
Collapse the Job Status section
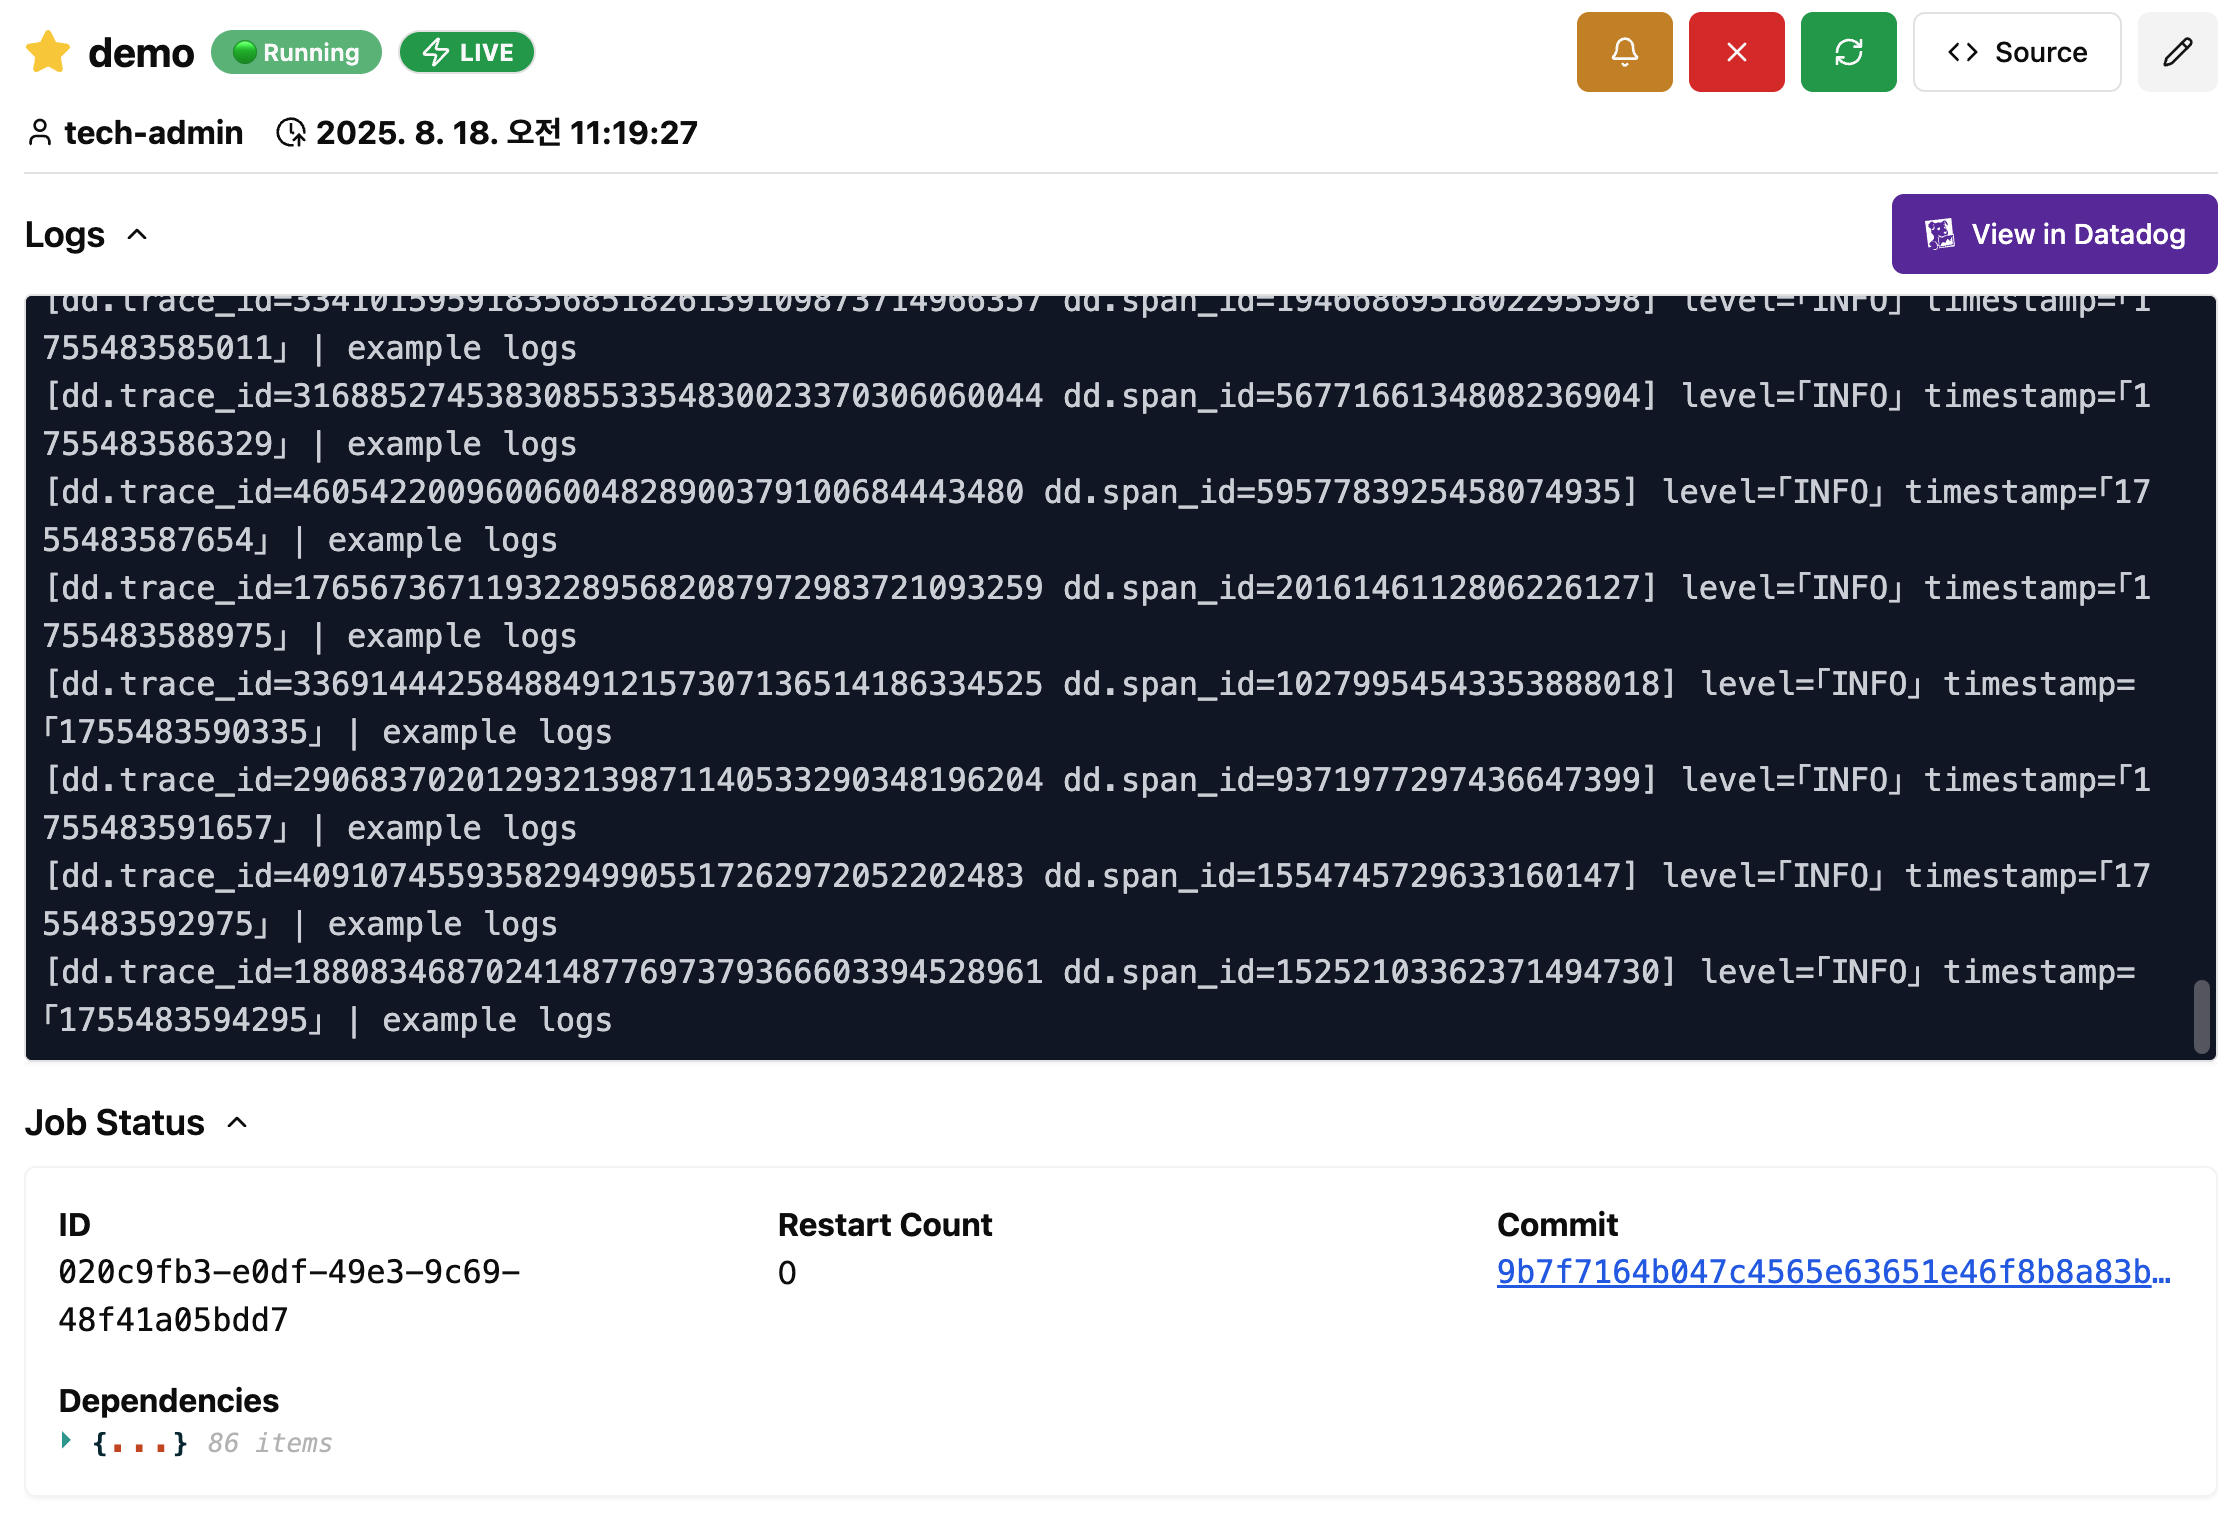click(237, 1123)
